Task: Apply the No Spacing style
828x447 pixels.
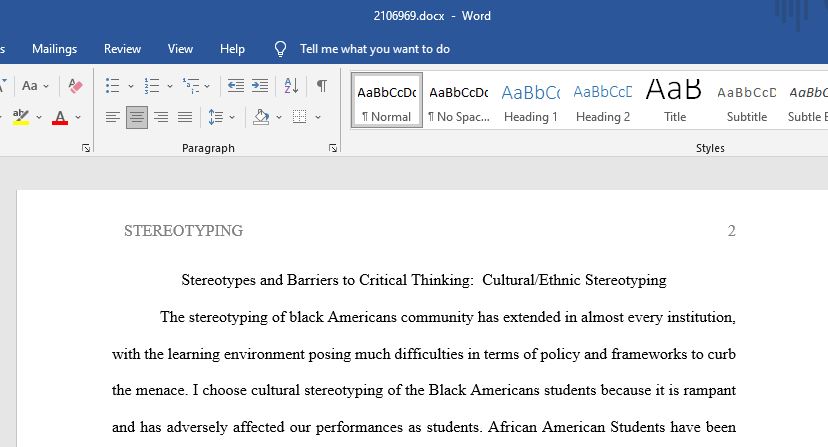Action: point(458,100)
